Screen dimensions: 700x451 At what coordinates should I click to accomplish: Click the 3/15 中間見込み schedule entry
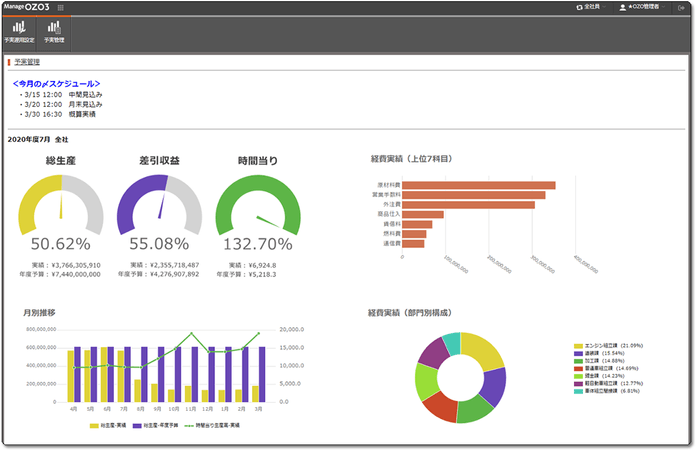pyautogui.click(x=62, y=94)
